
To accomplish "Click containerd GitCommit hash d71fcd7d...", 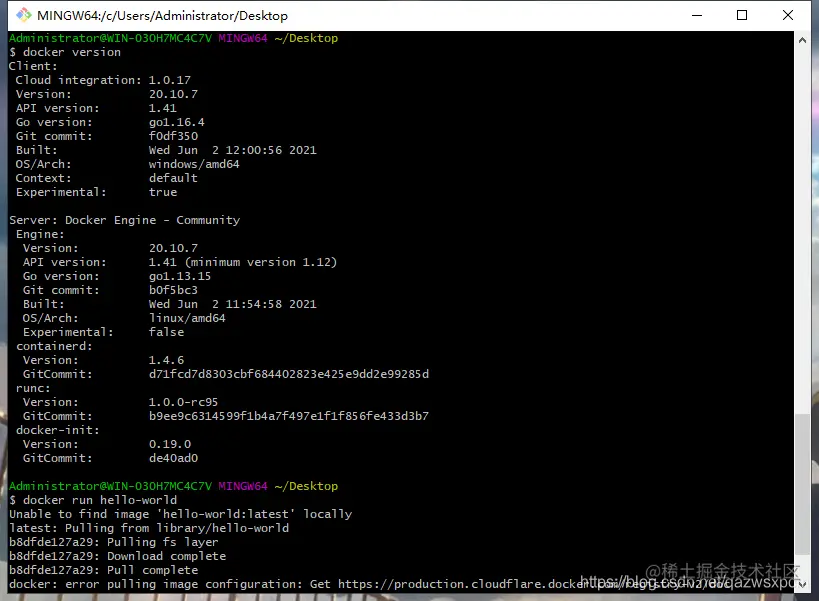I will (x=289, y=374).
